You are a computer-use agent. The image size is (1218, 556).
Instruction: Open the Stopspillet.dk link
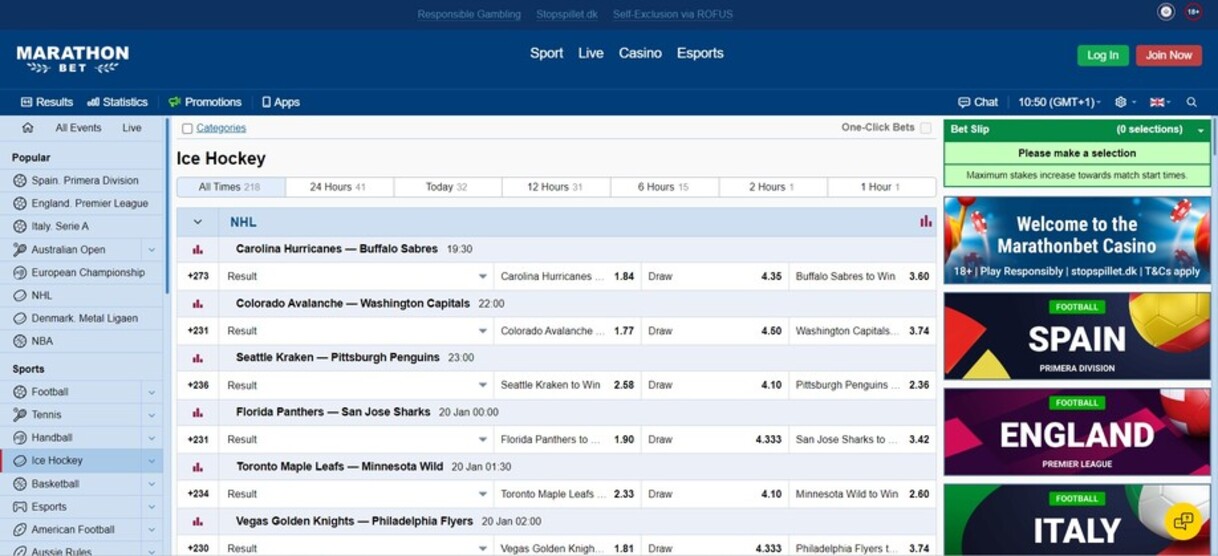pos(567,14)
